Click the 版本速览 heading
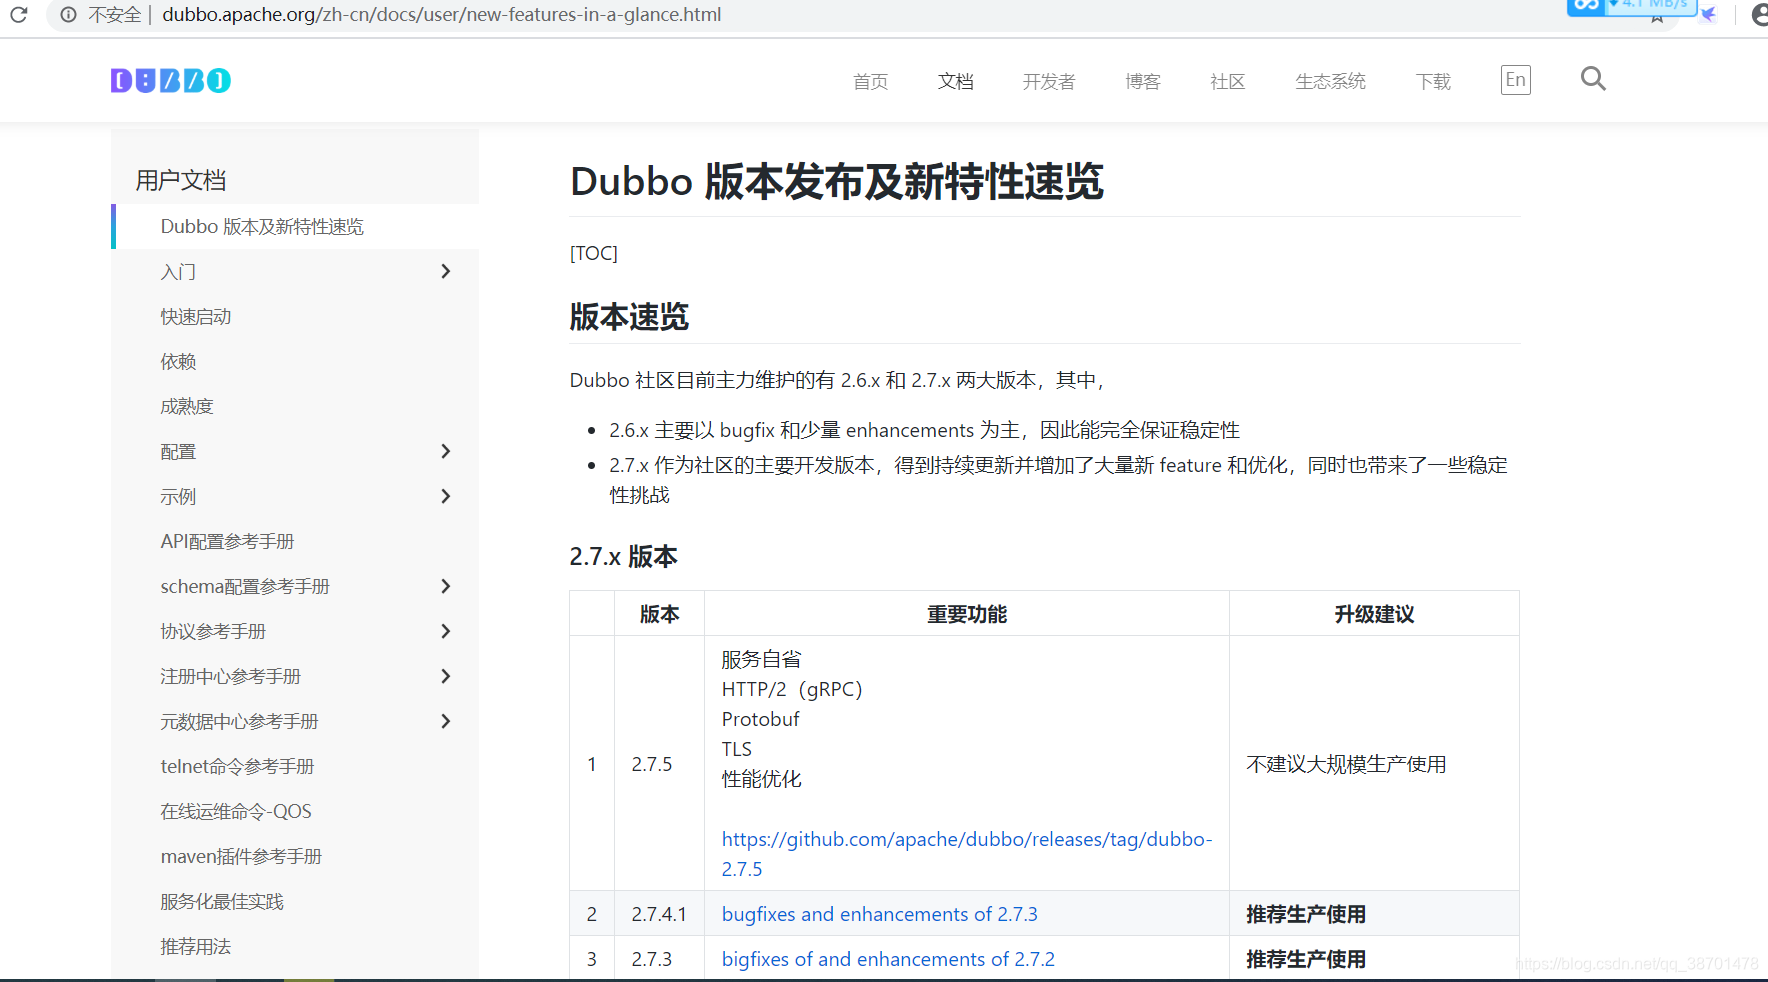The image size is (1768, 982). [x=629, y=317]
